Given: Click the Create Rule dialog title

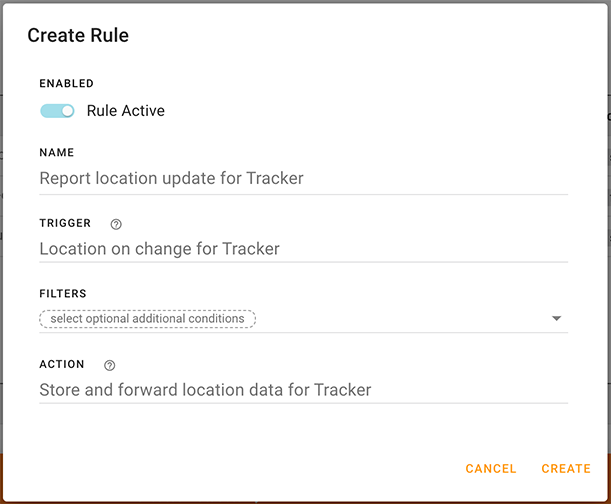Looking at the screenshot, I should coord(78,36).
